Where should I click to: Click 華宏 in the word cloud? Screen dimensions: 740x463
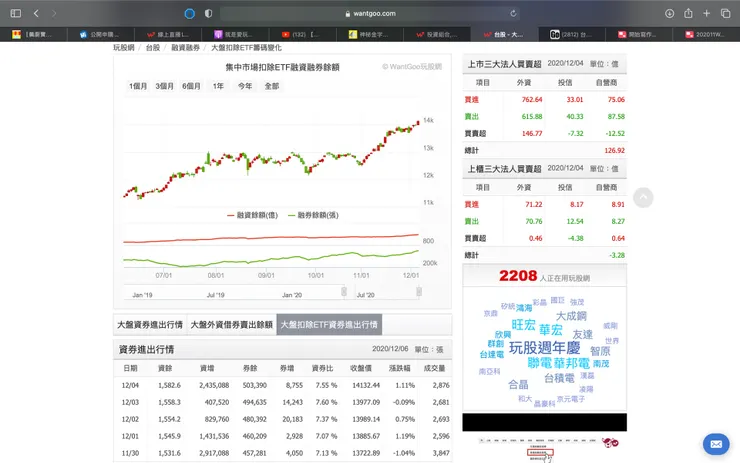click(551, 329)
